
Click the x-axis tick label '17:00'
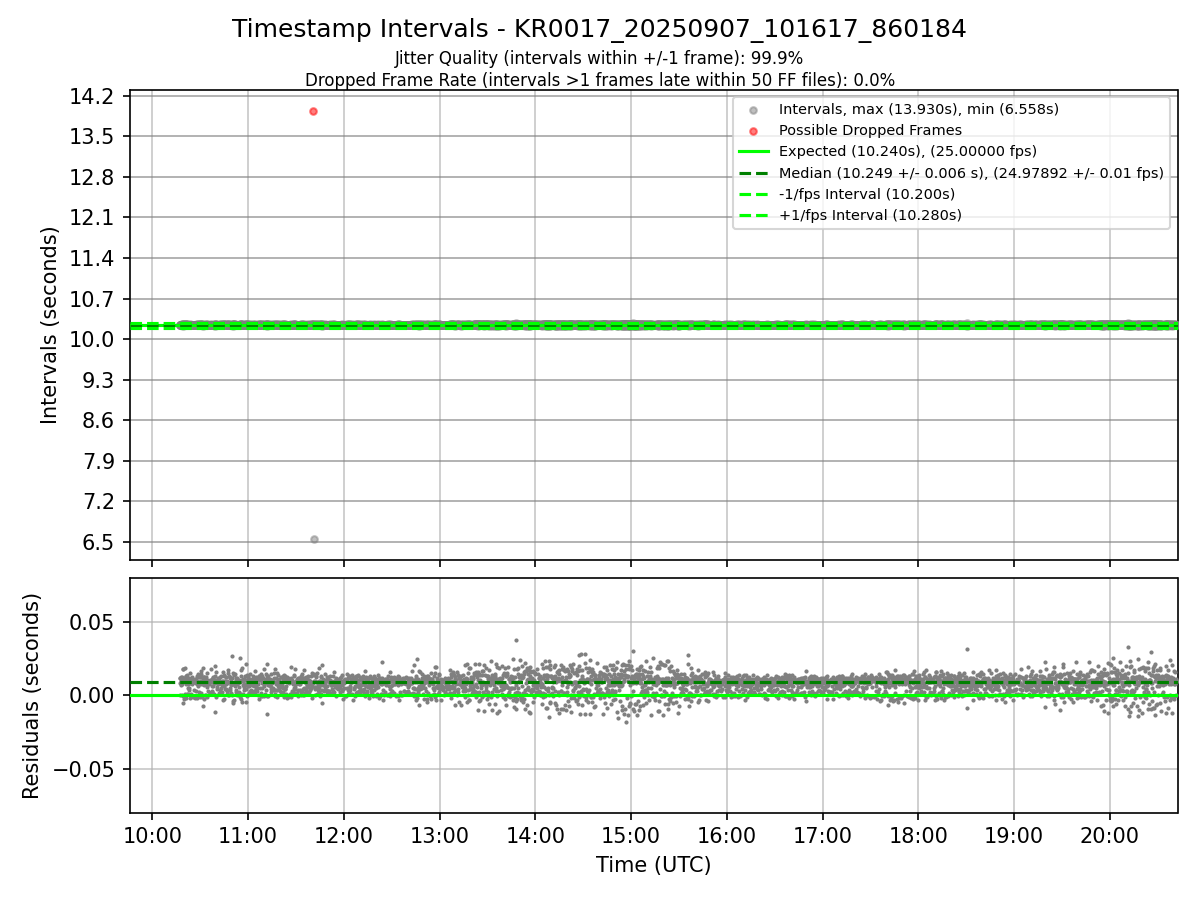pos(822,836)
